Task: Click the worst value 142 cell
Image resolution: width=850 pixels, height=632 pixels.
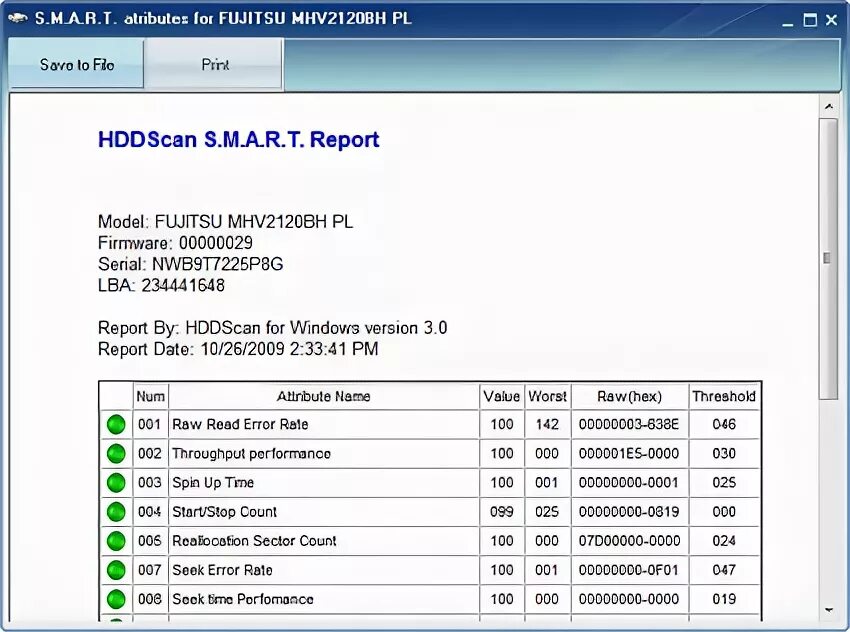Action: (548, 424)
